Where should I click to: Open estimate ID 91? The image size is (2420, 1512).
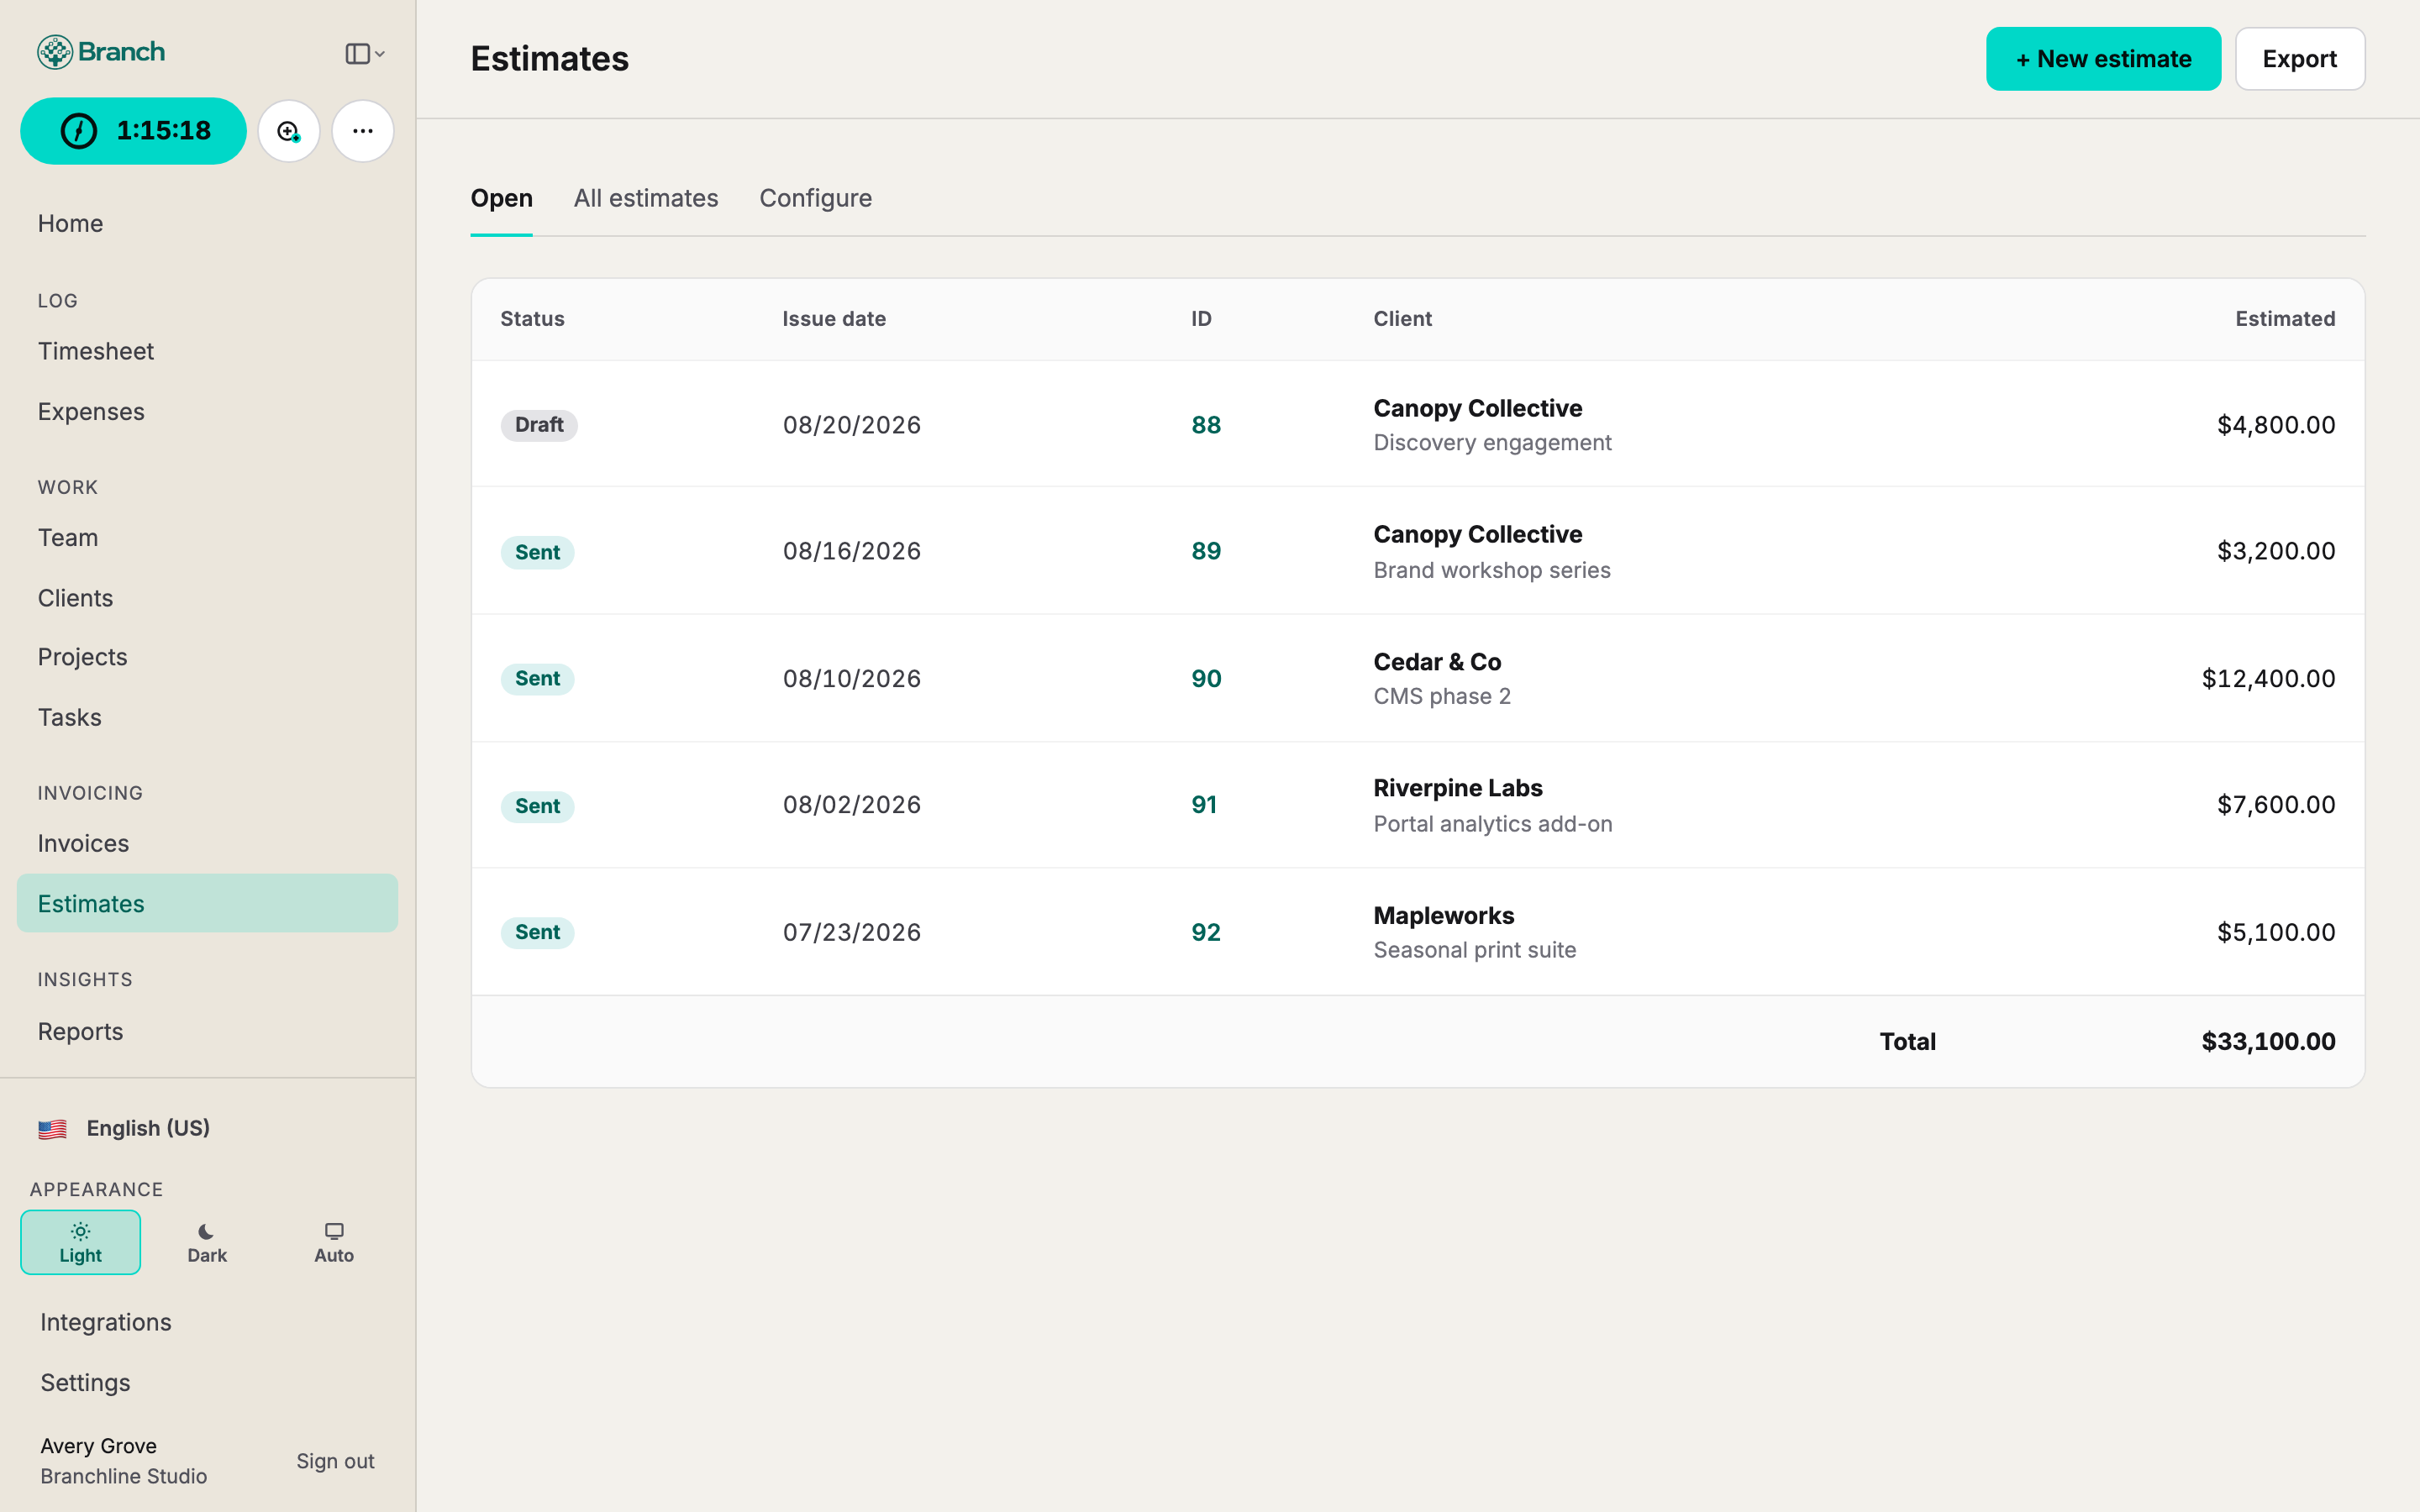(x=1204, y=805)
